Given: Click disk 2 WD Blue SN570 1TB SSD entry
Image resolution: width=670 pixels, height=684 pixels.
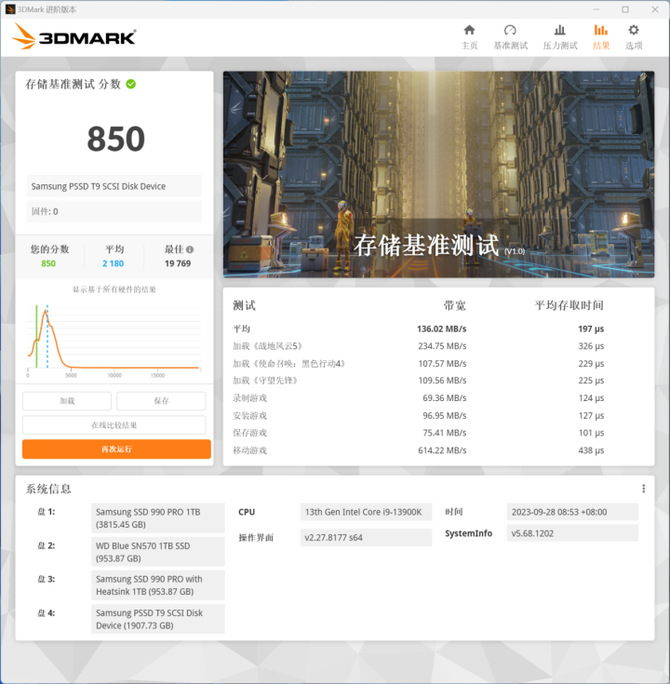Looking at the screenshot, I should 158,552.
